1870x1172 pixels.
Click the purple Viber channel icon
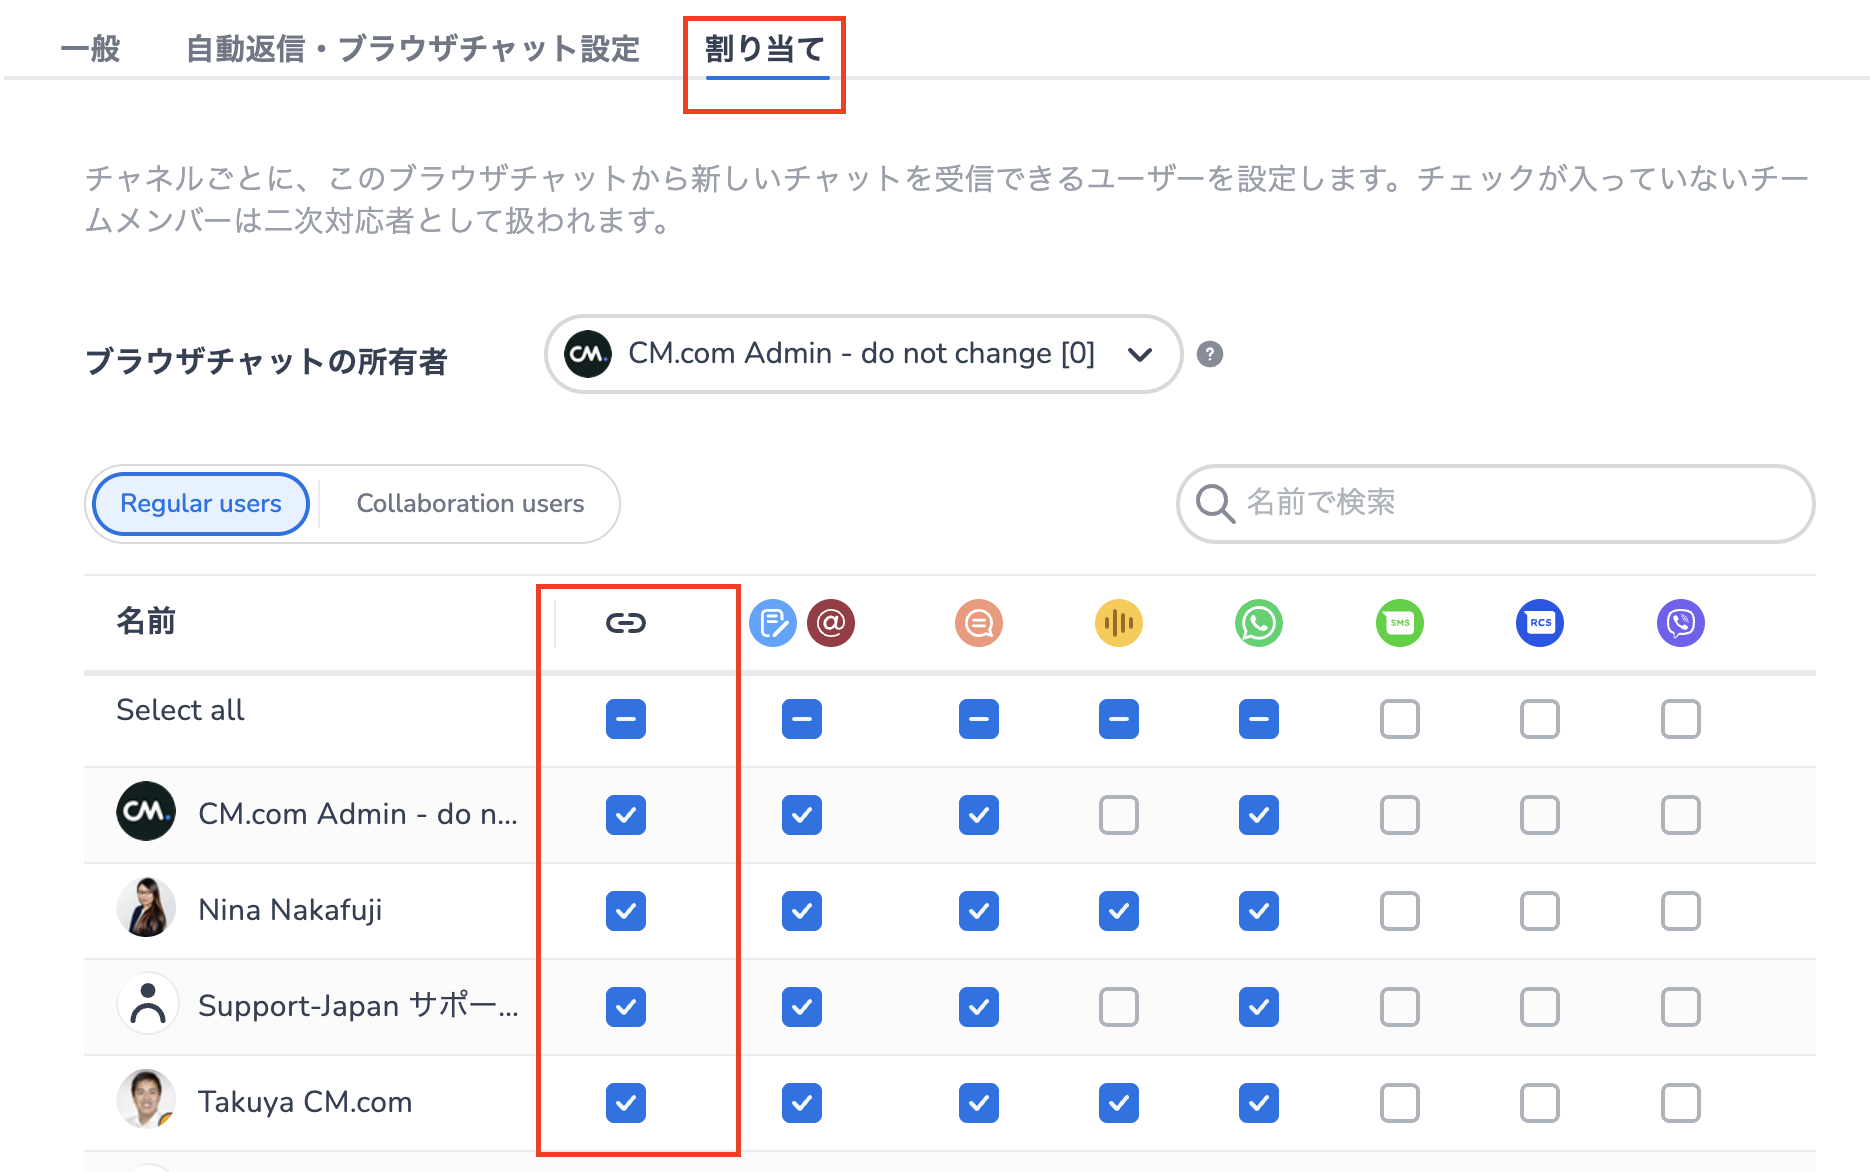[1681, 623]
